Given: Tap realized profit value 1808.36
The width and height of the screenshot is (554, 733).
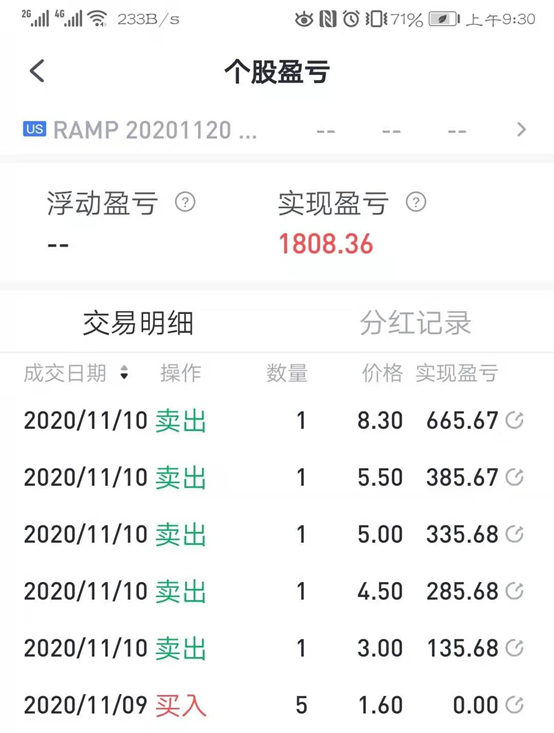Looking at the screenshot, I should click(326, 244).
